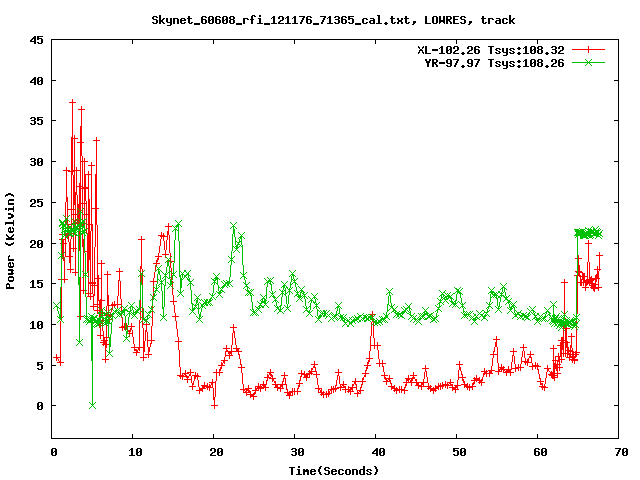Click the highest red peak above 35 Kelvin
Screen dimensions: 640x480
click(x=73, y=102)
